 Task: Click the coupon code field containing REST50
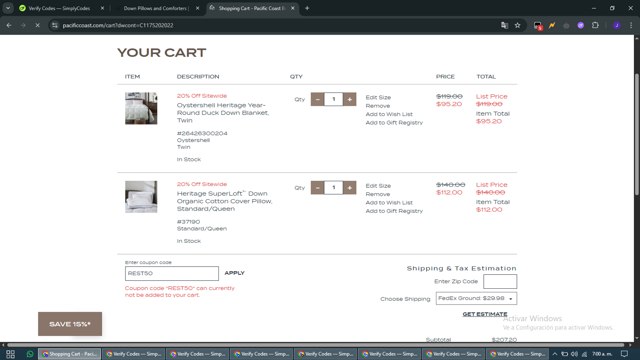tap(171, 273)
